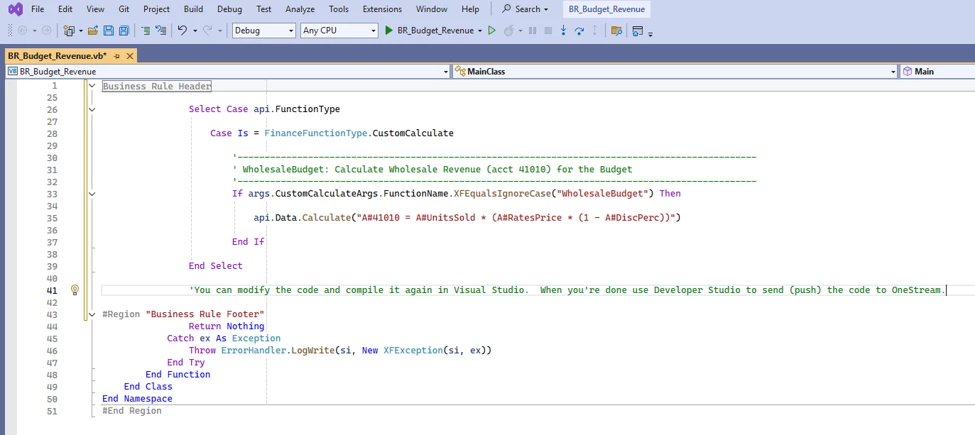
Task: Open the New Project dropdown arrow
Action: 80,30
